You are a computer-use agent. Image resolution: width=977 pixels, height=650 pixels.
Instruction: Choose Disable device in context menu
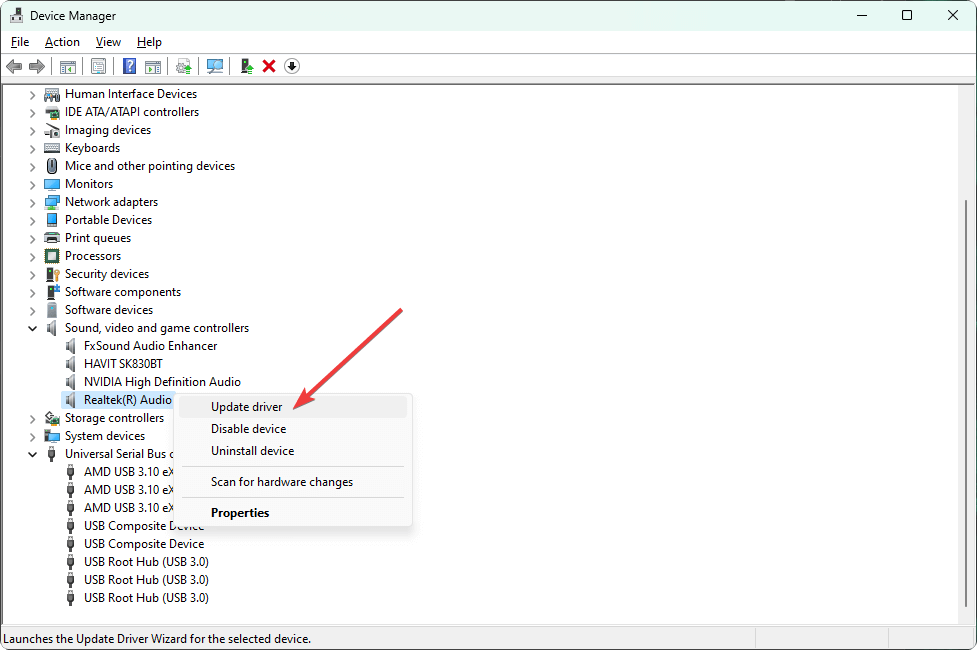(293, 429)
